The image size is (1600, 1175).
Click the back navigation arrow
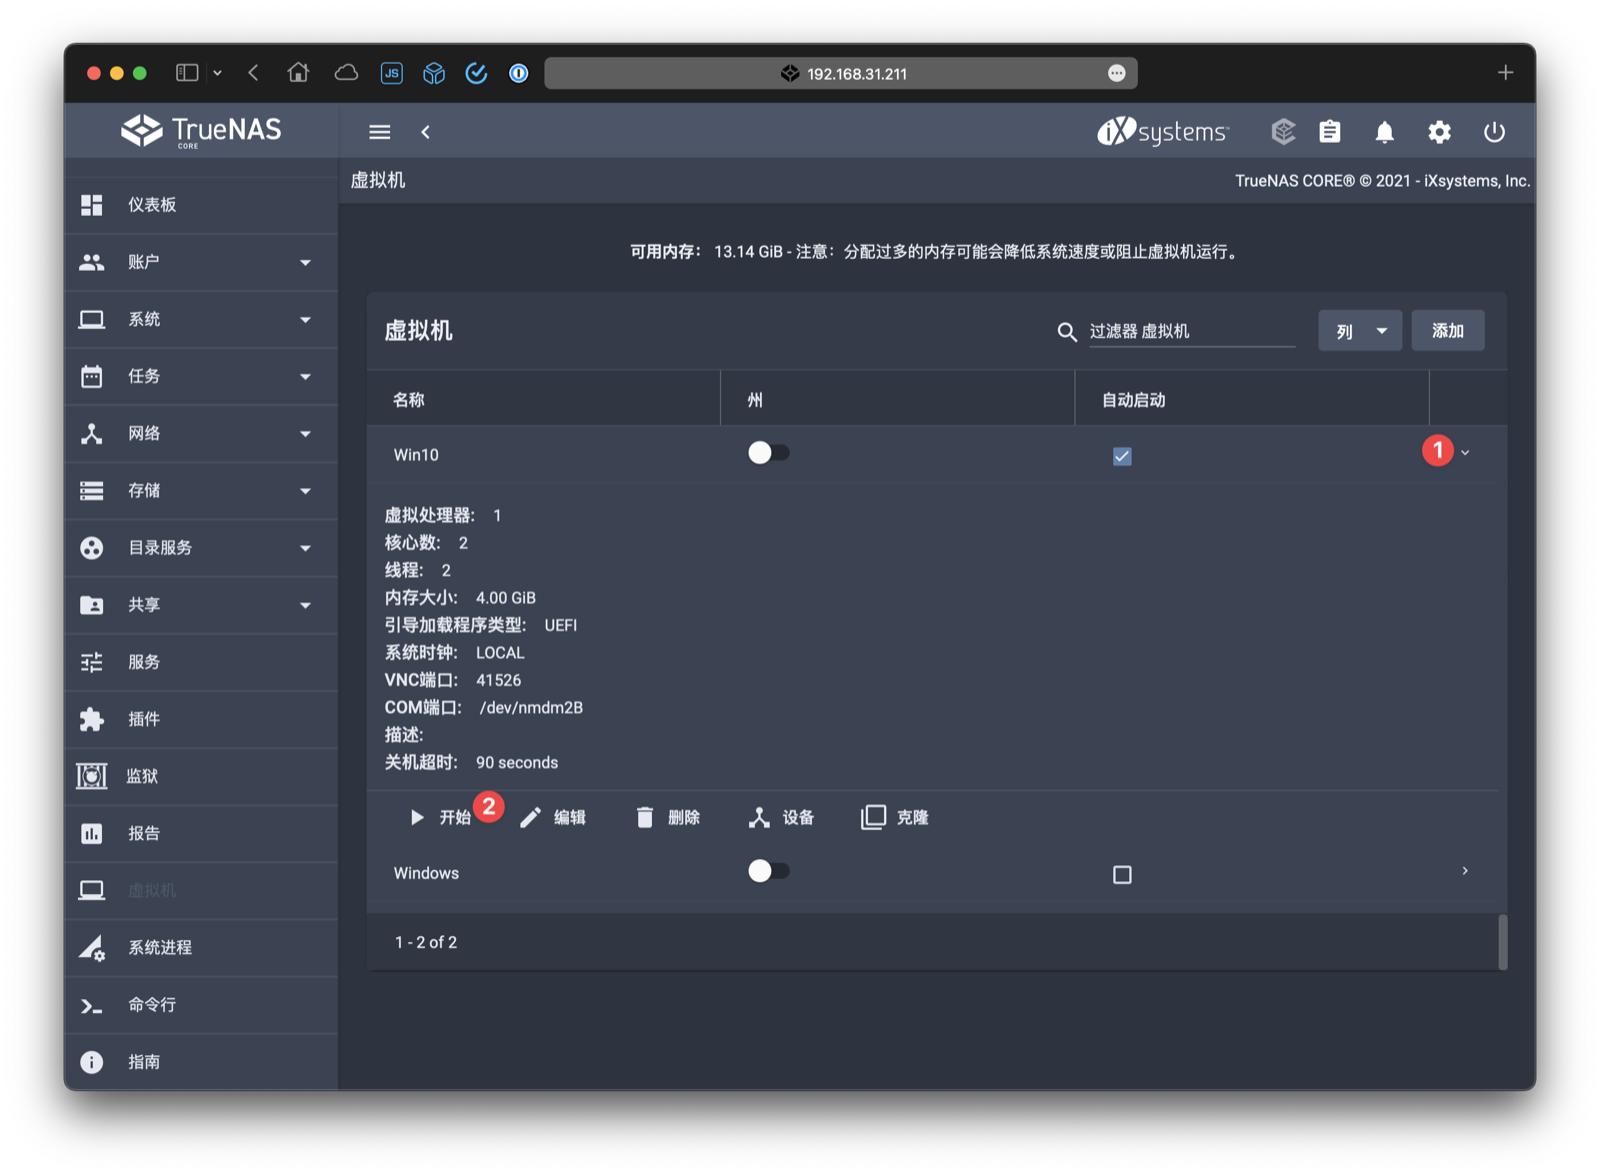click(426, 131)
